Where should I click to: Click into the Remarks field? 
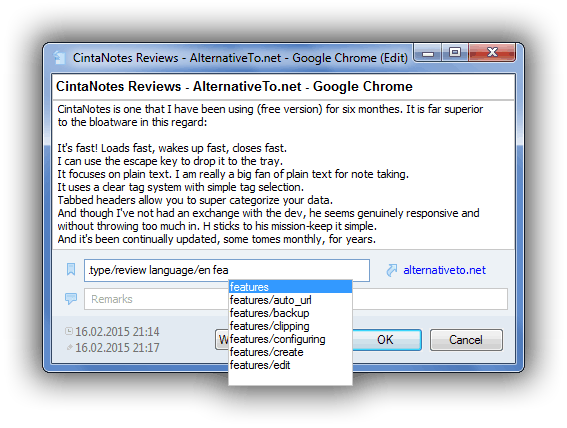point(296,299)
